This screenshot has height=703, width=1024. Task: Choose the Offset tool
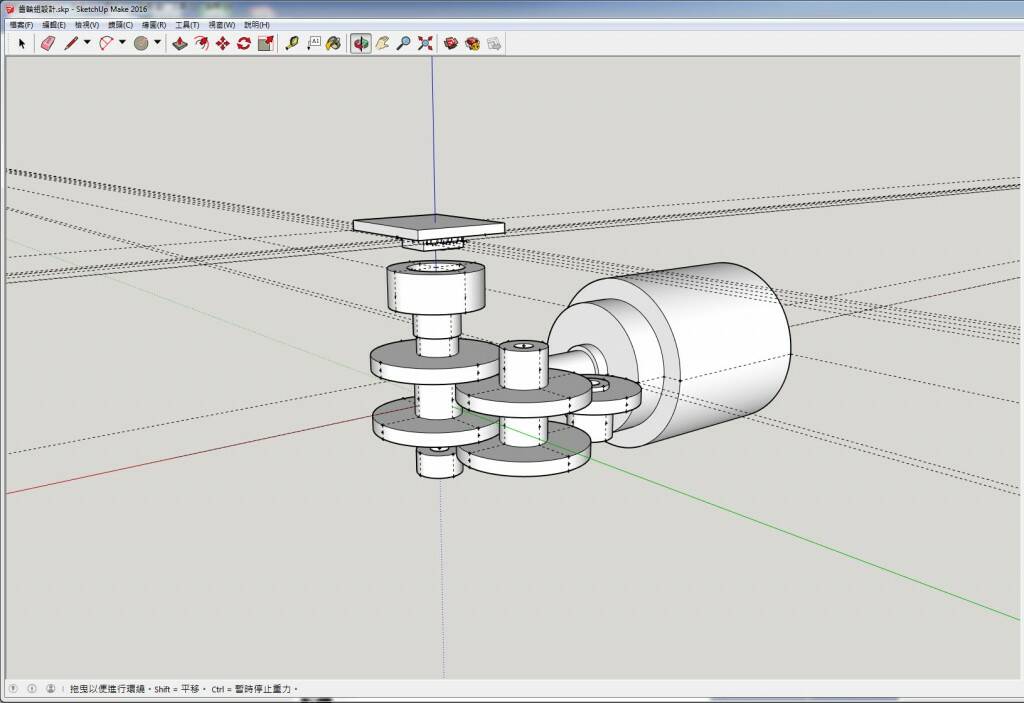tap(202, 44)
